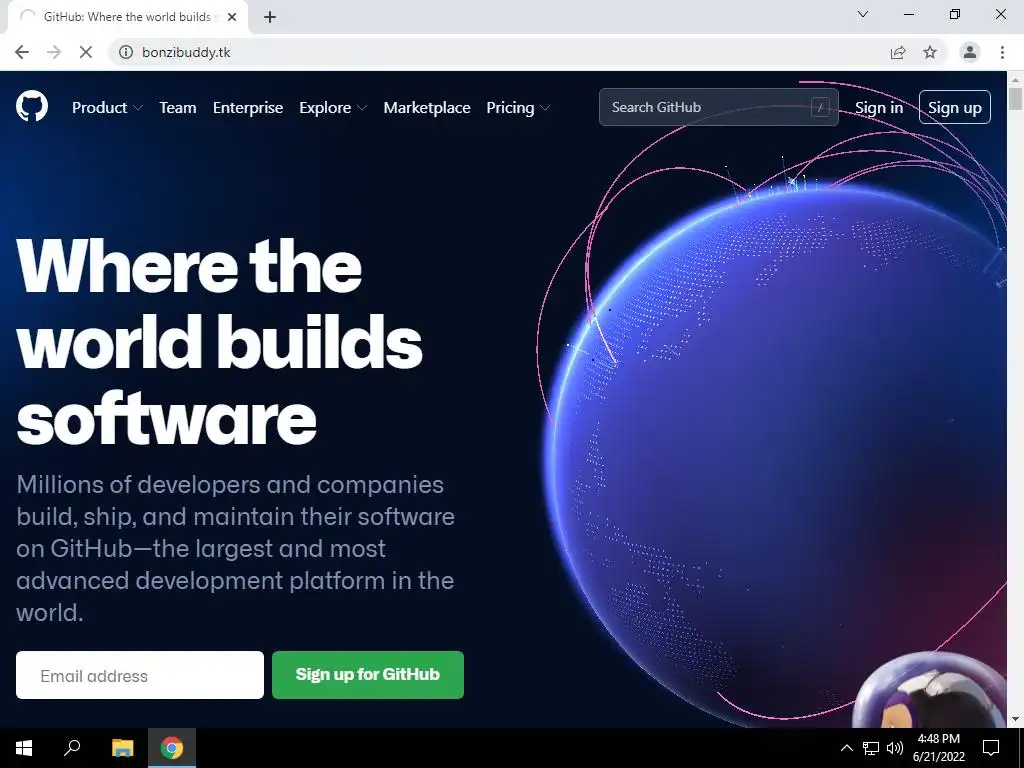1024x768 pixels.
Task: Restore down the Chrome window
Action: [955, 14]
